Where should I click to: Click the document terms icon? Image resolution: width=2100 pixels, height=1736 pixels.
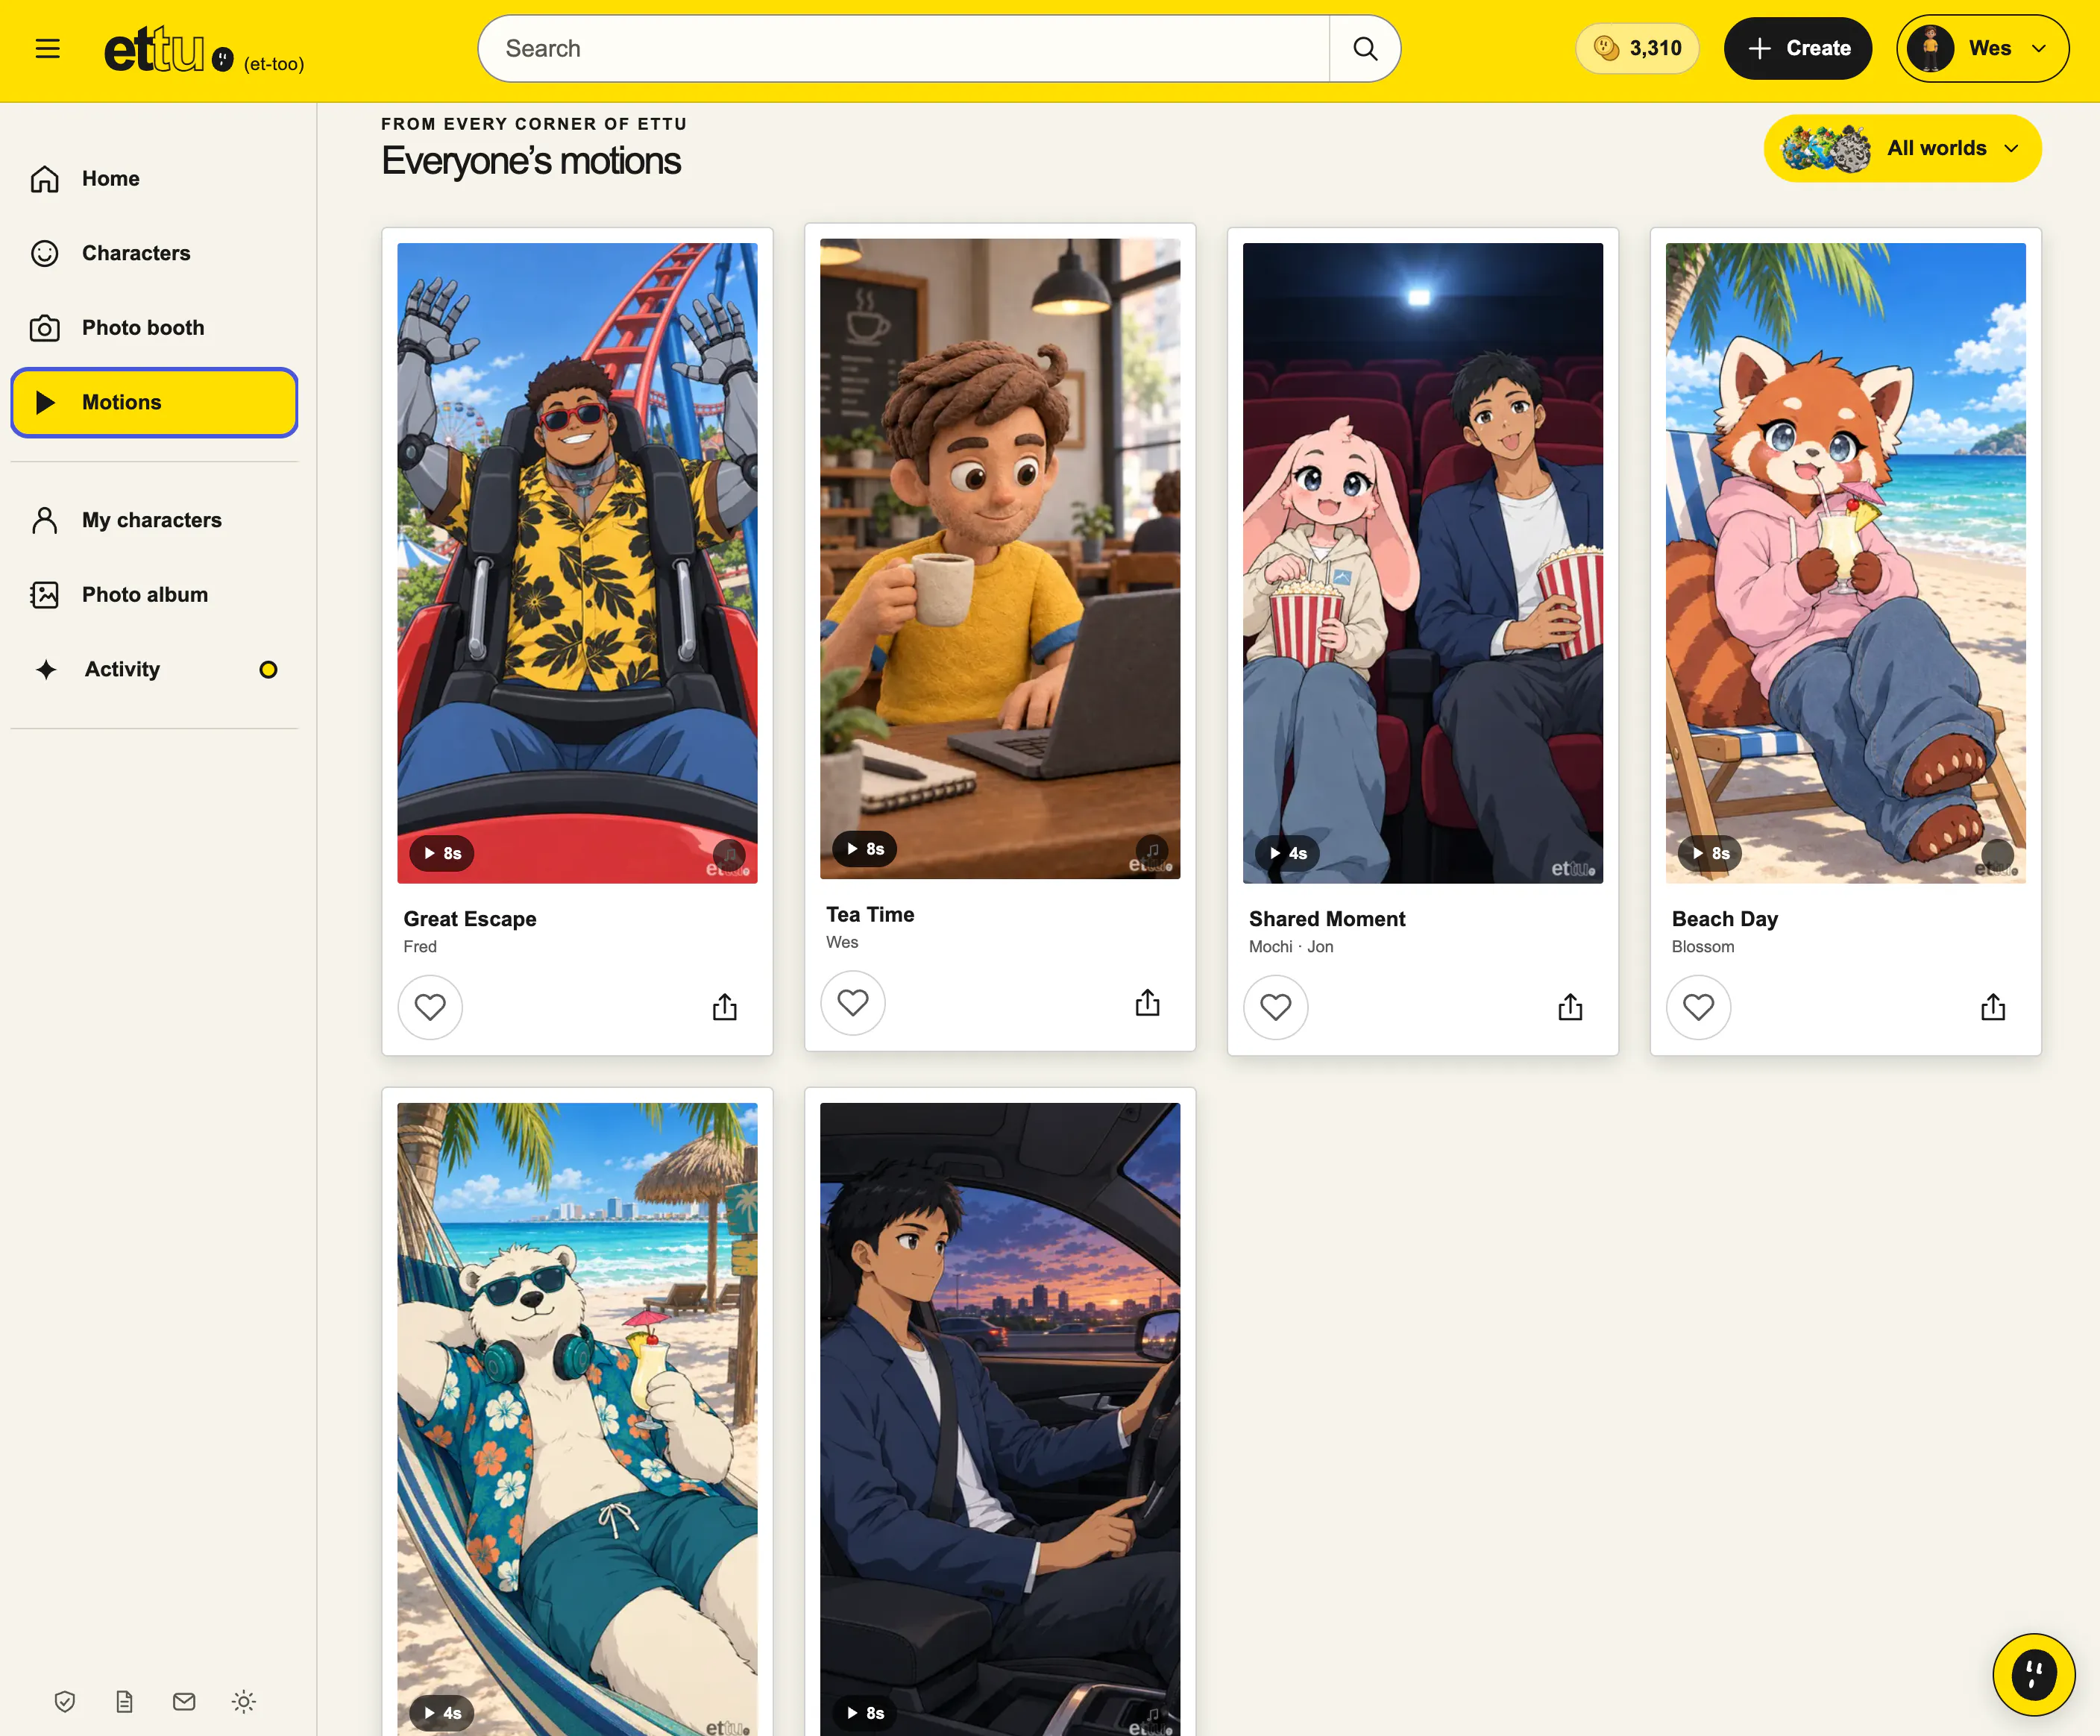point(124,1701)
